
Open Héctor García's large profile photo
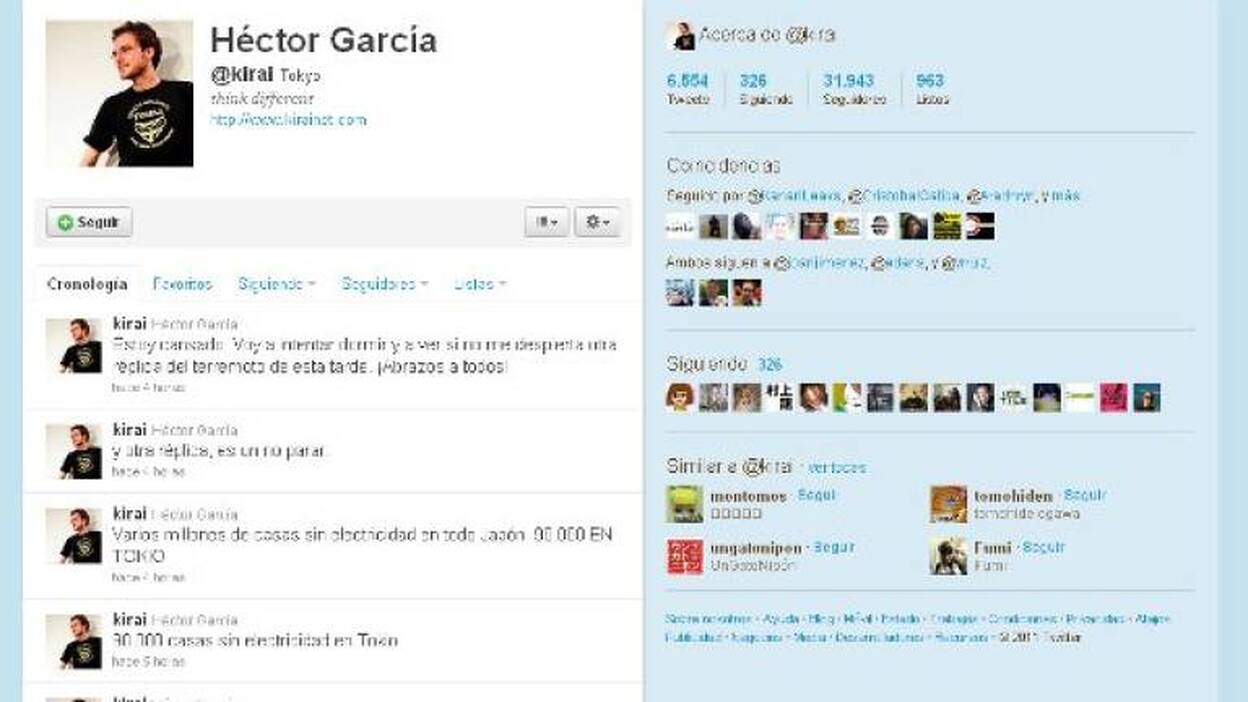119,93
